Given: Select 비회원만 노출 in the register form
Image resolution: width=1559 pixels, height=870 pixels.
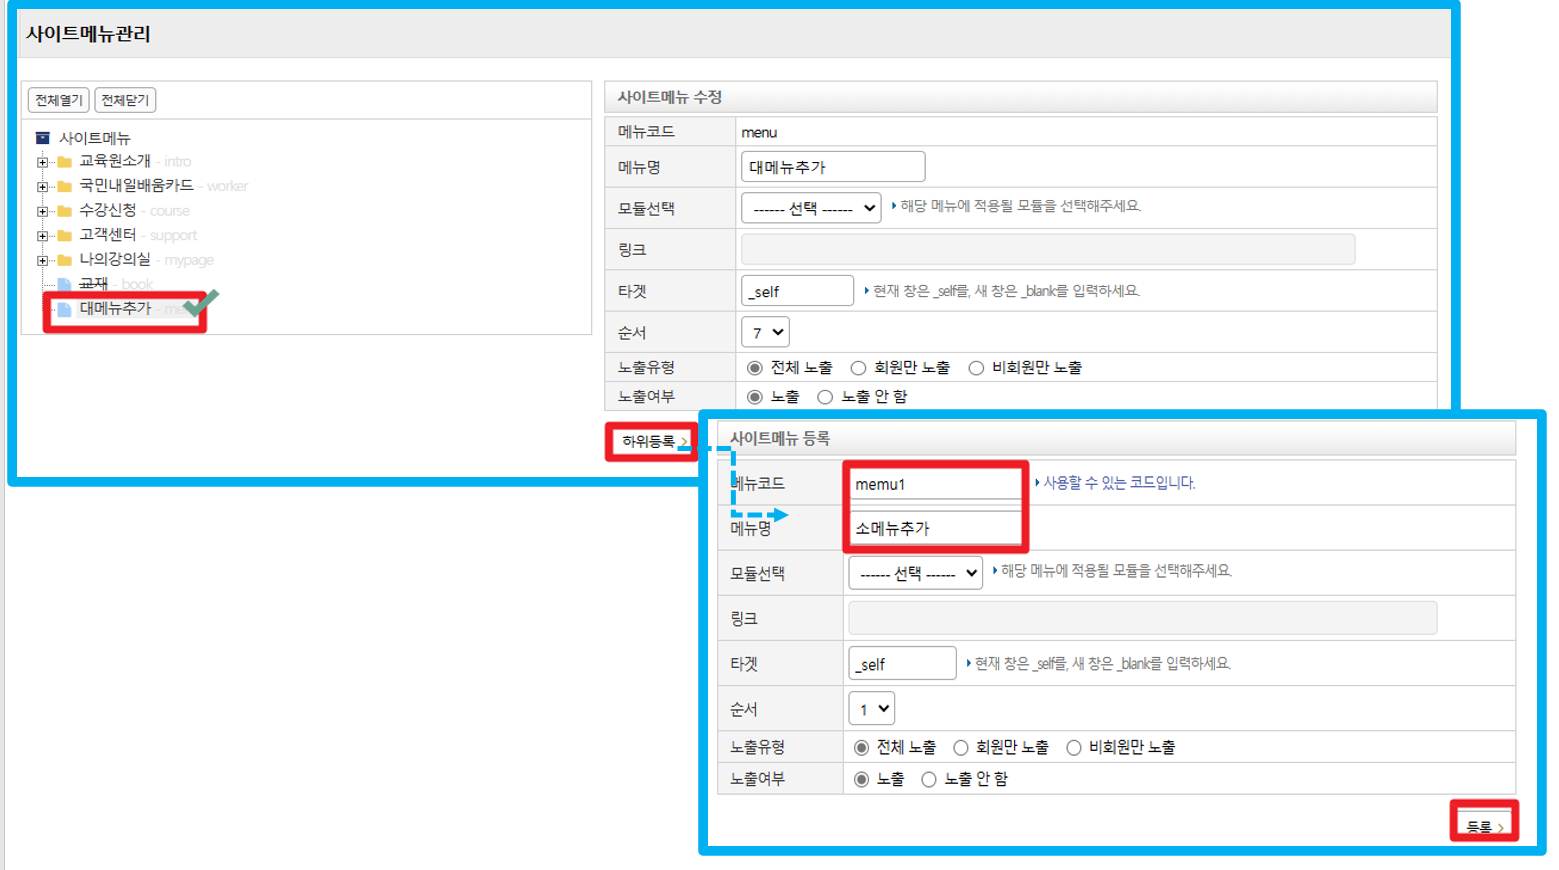Looking at the screenshot, I should pyautogui.click(x=1074, y=748).
